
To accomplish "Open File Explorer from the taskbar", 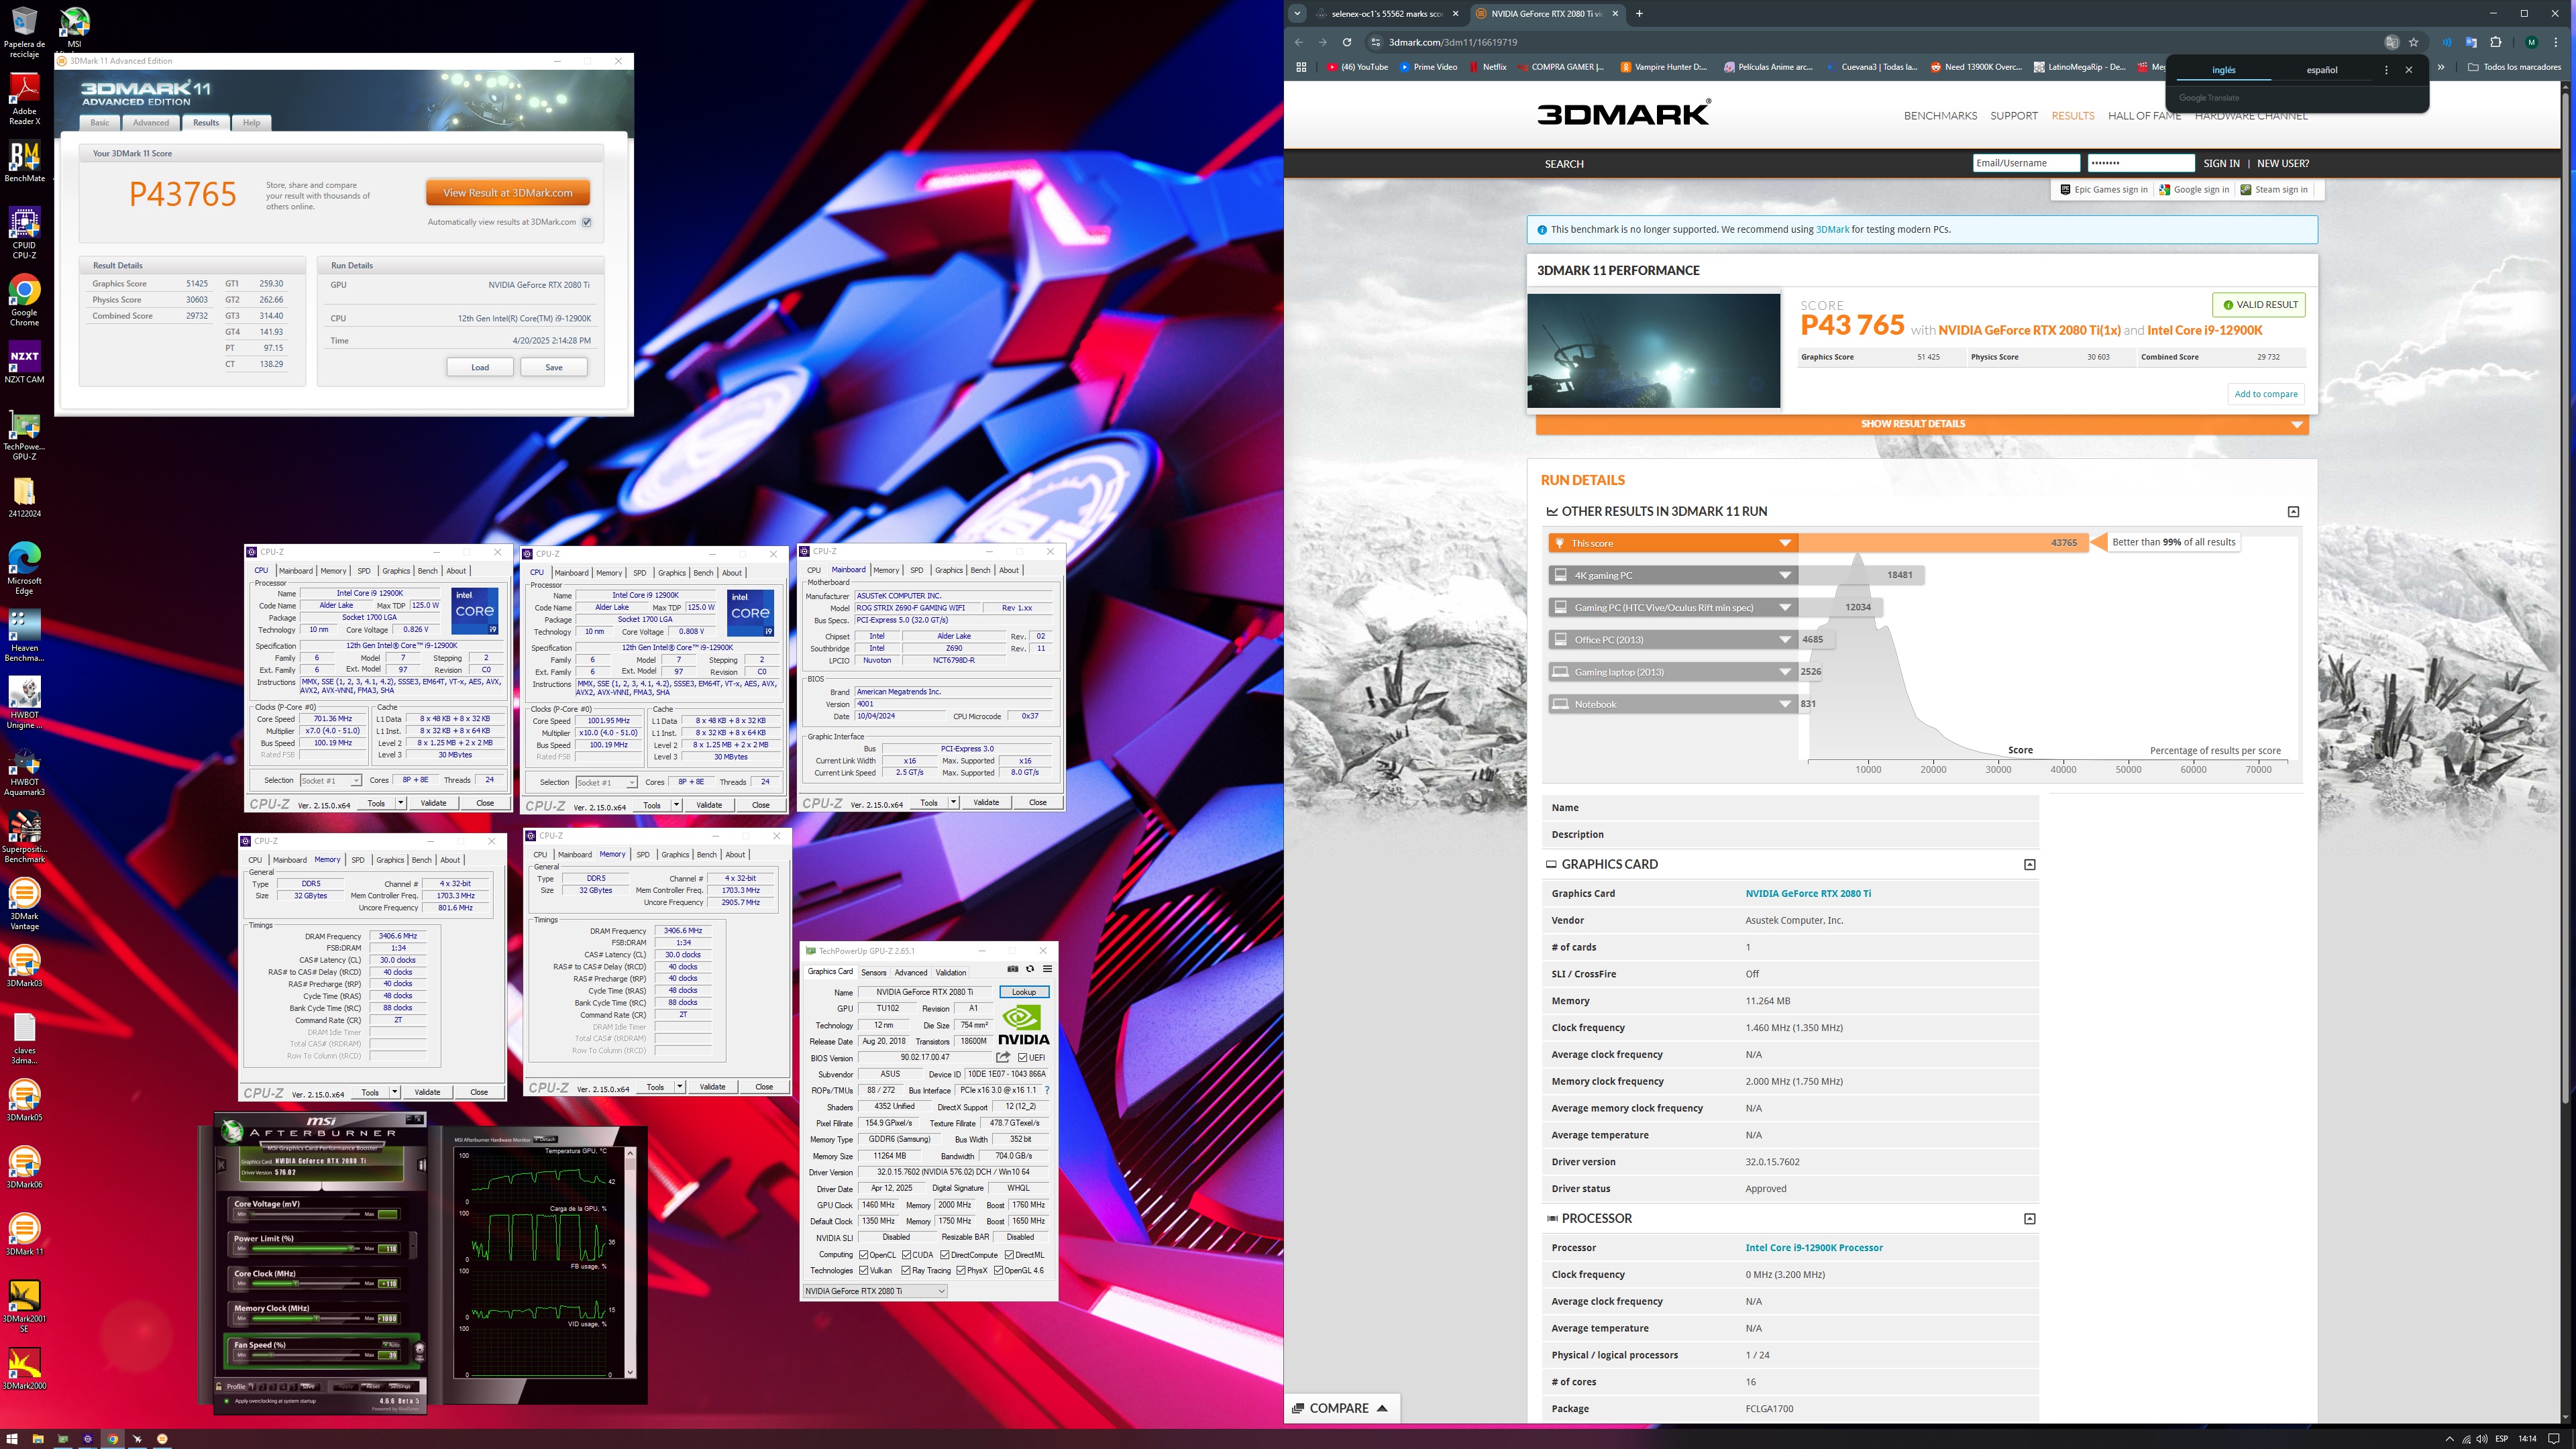I will (38, 1439).
